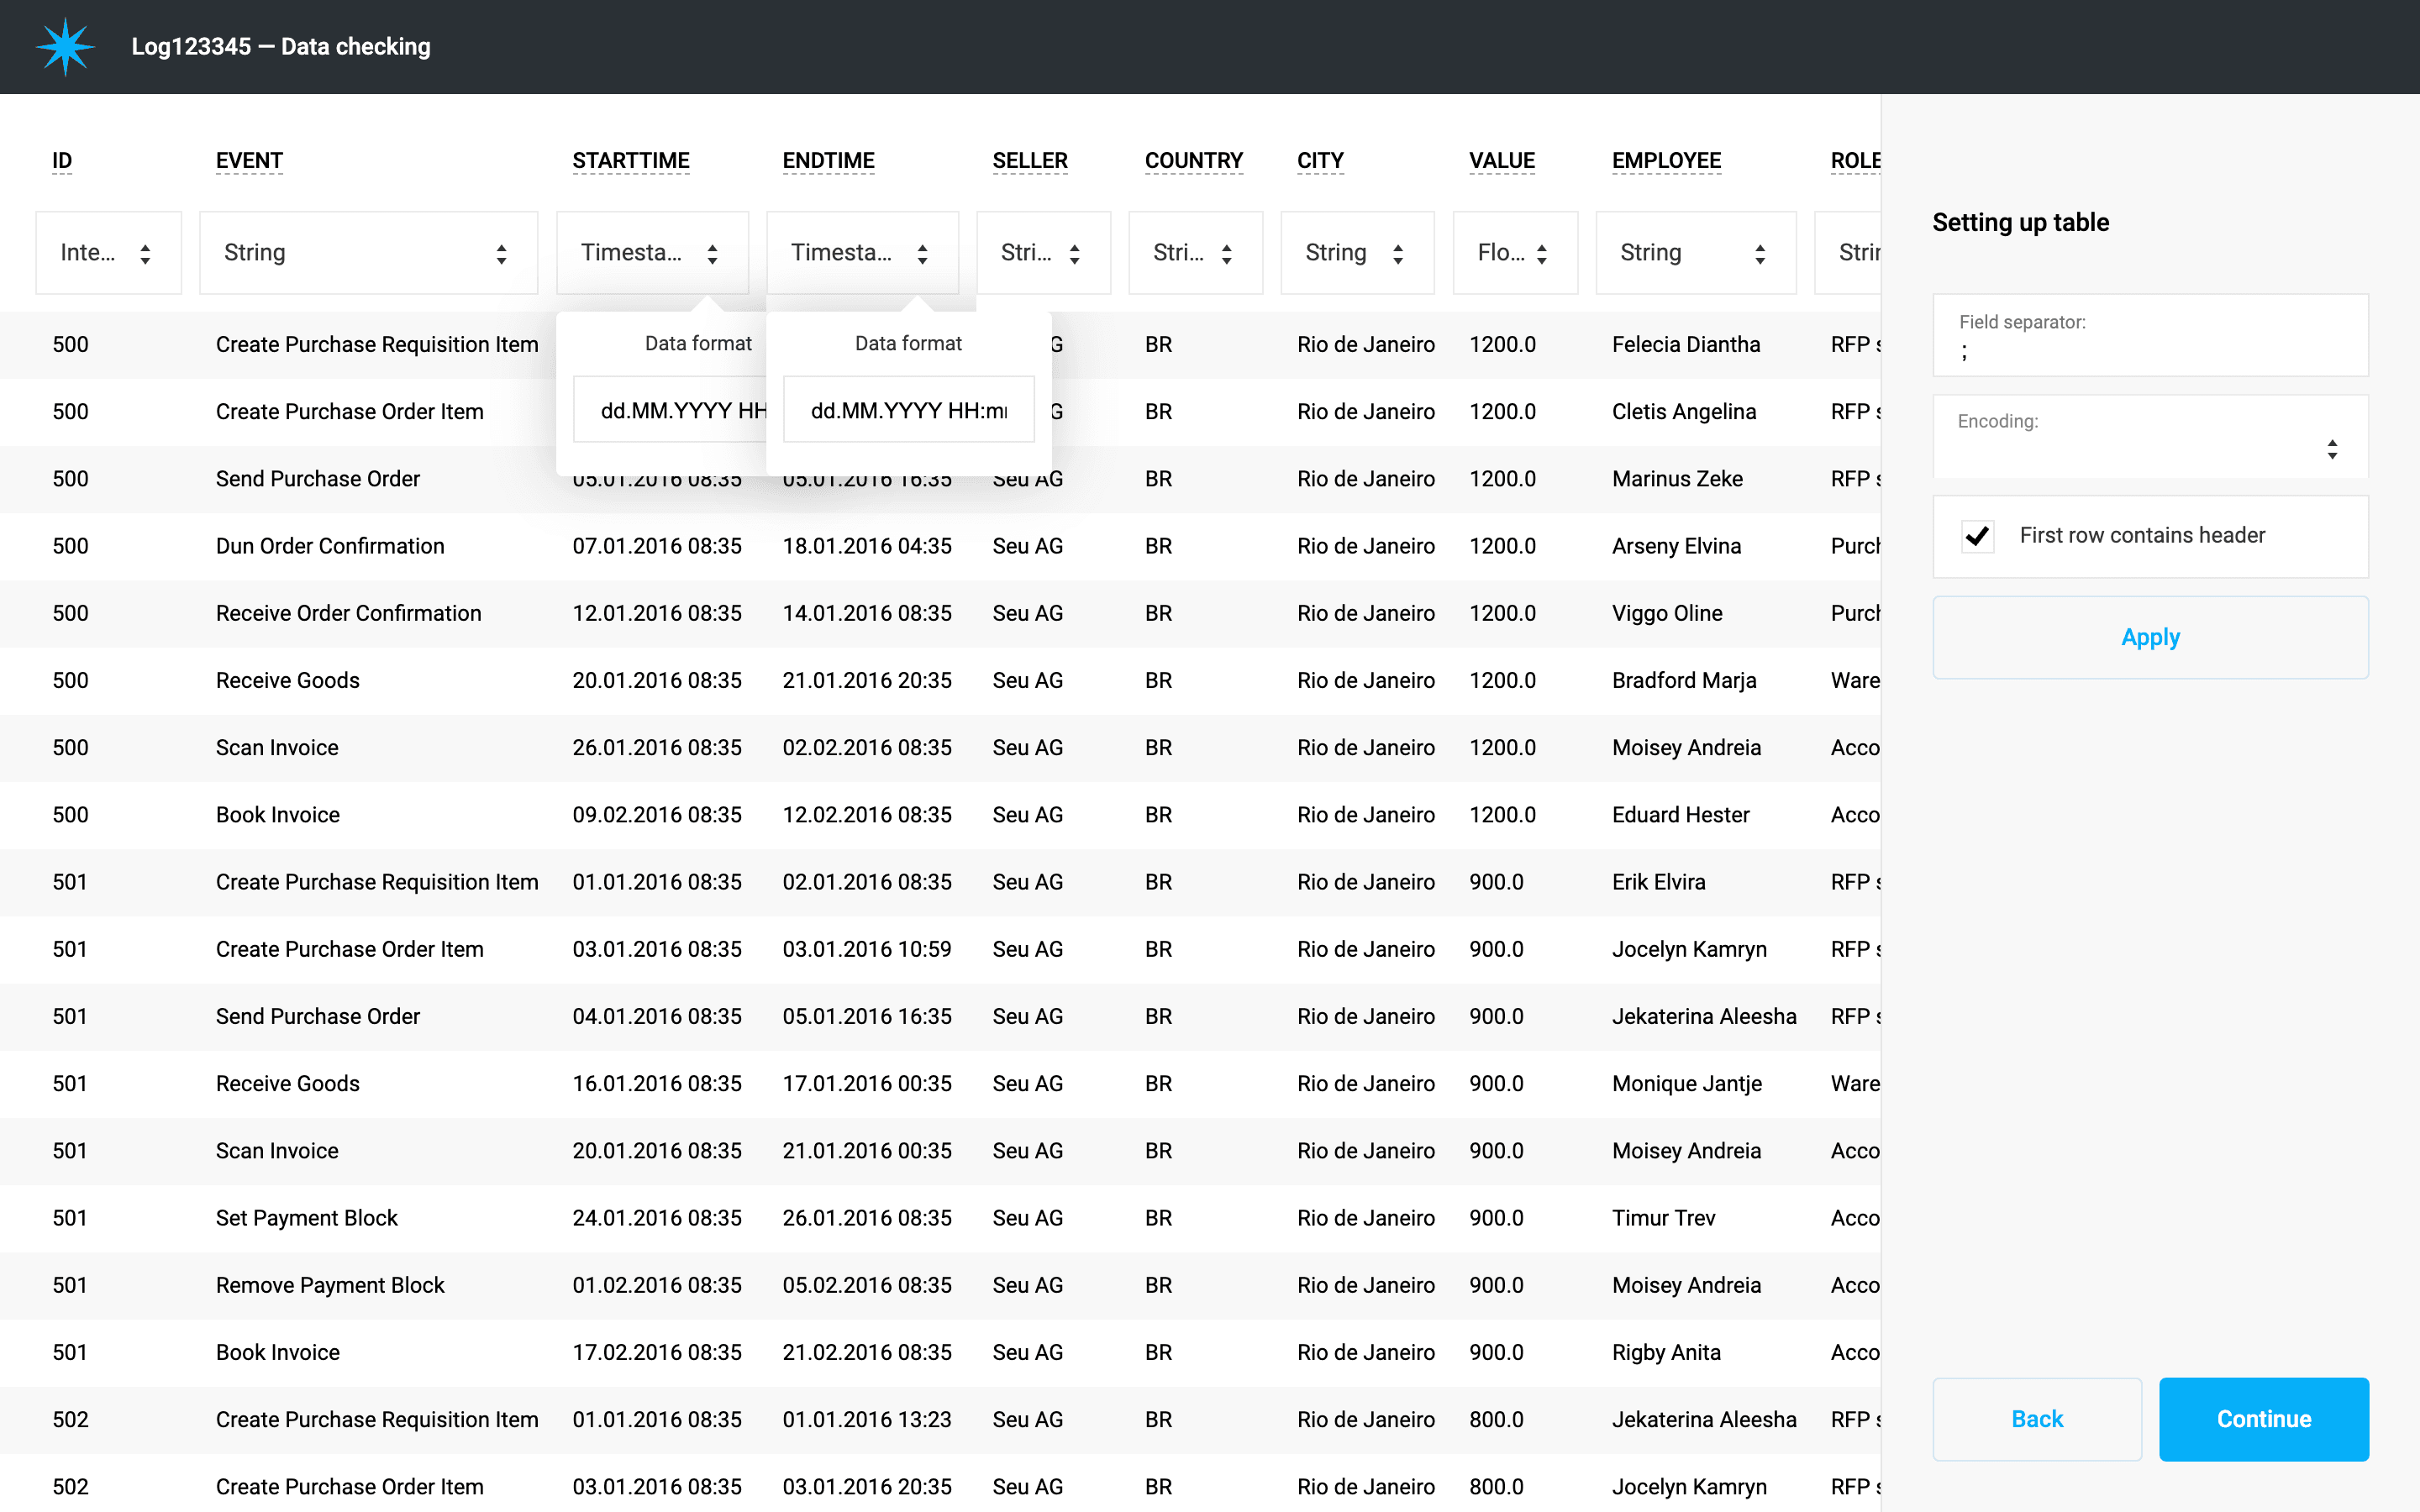Viewport: 2420px width, 1512px height.
Task: Expand the VALUE column Float type dropdown
Action: [1514, 253]
